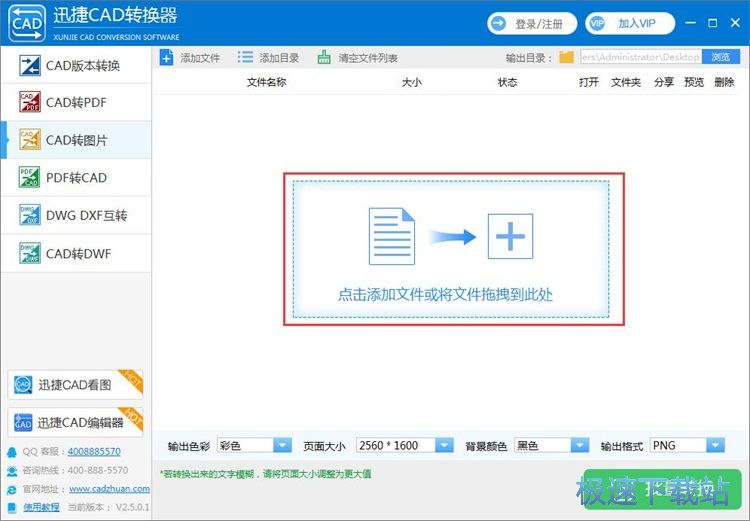The image size is (750, 521).
Task: Switch to CAD转图片 tab
Action: point(77,140)
